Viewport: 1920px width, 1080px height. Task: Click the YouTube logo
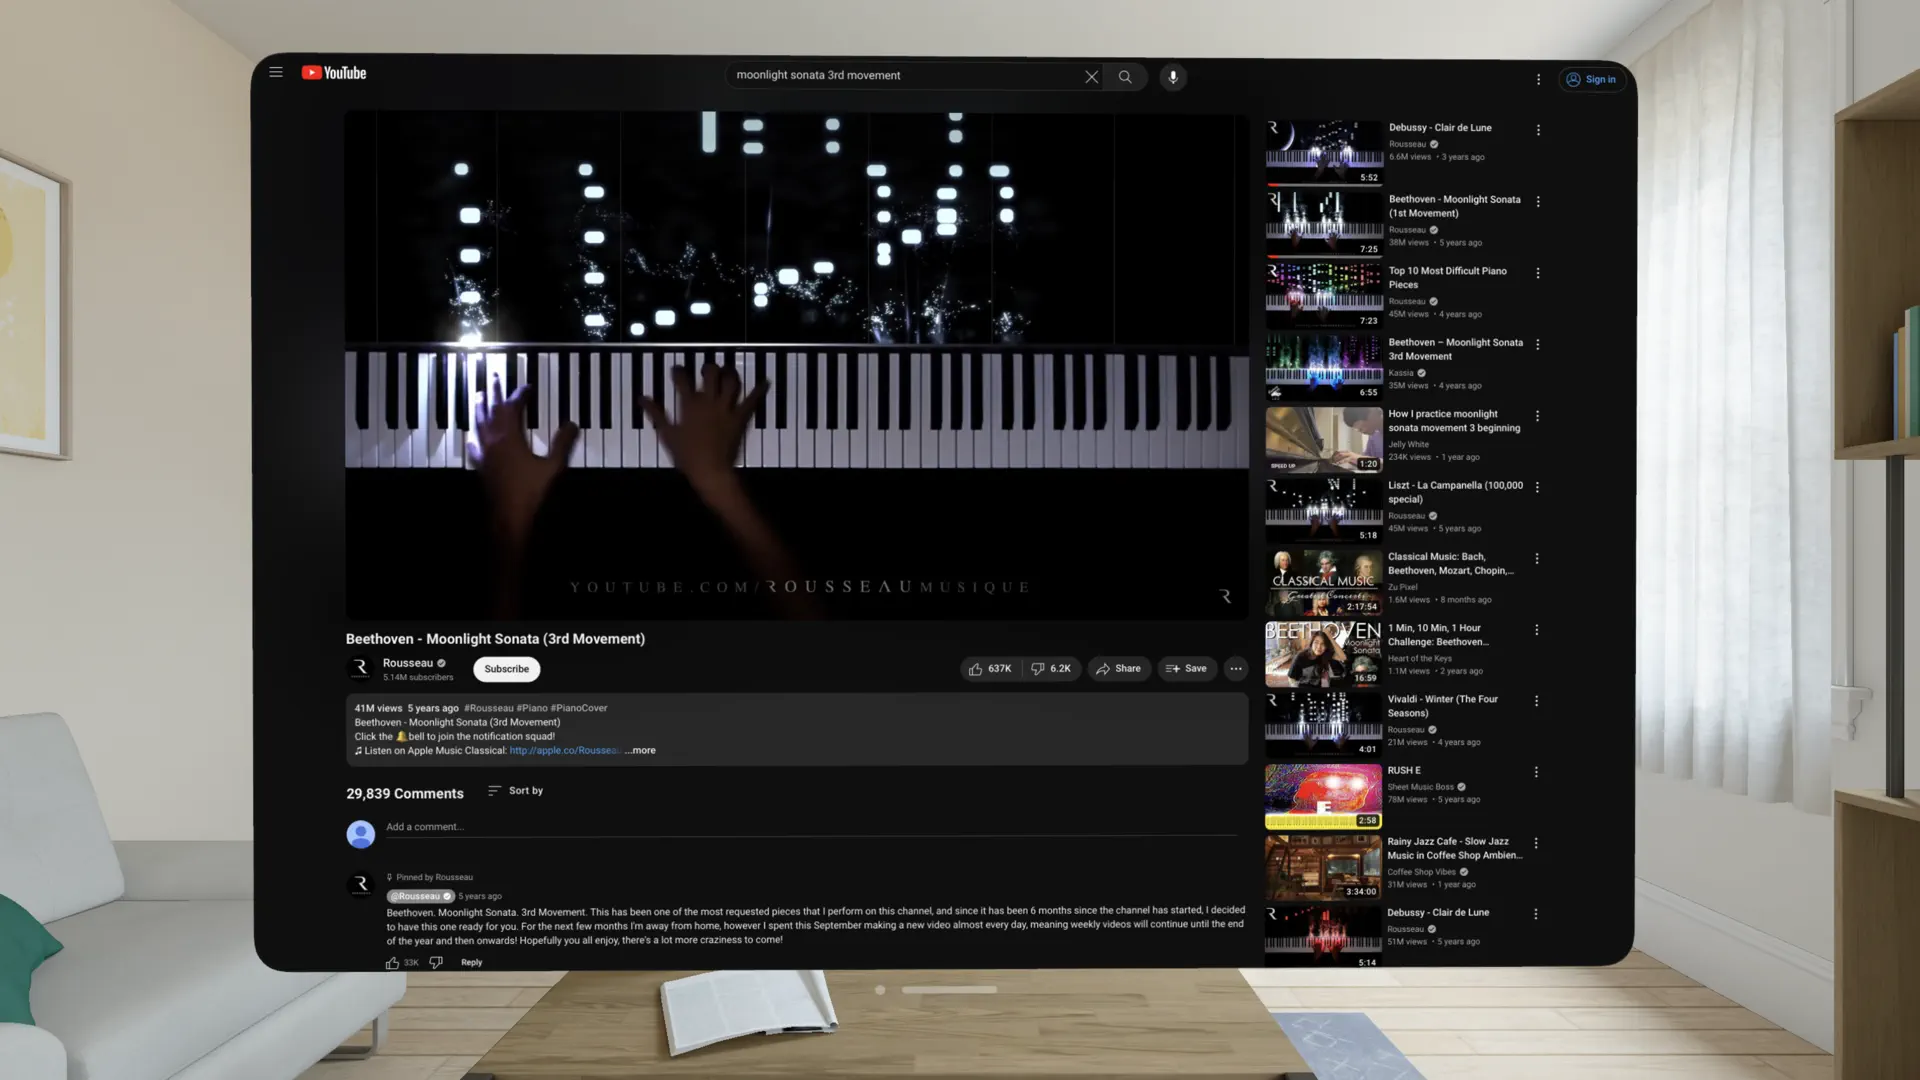334,72
